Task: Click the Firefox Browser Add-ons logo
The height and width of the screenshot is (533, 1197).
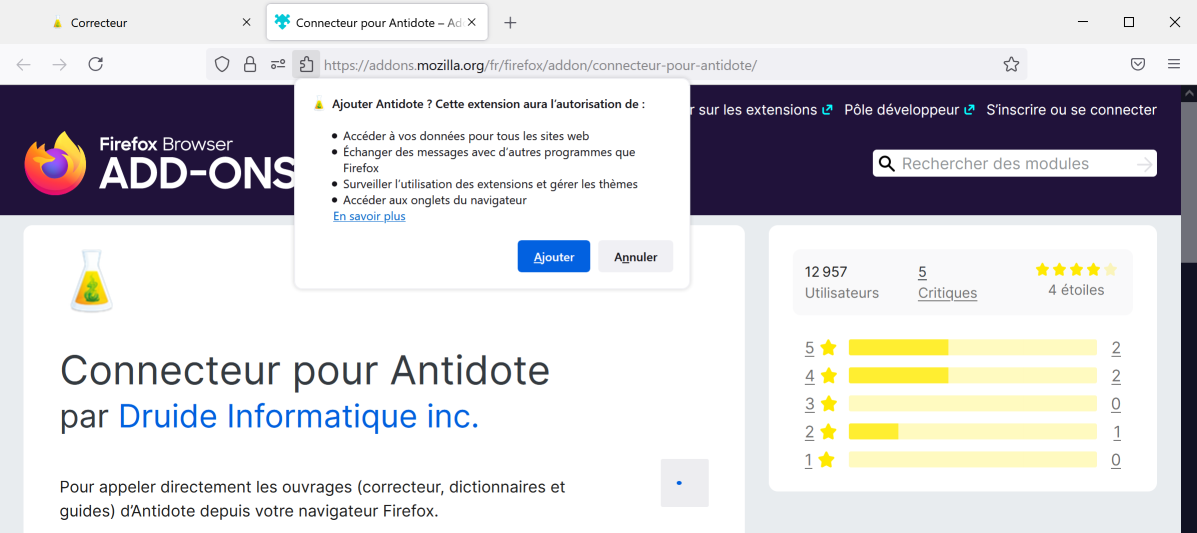Action: [x=160, y=163]
